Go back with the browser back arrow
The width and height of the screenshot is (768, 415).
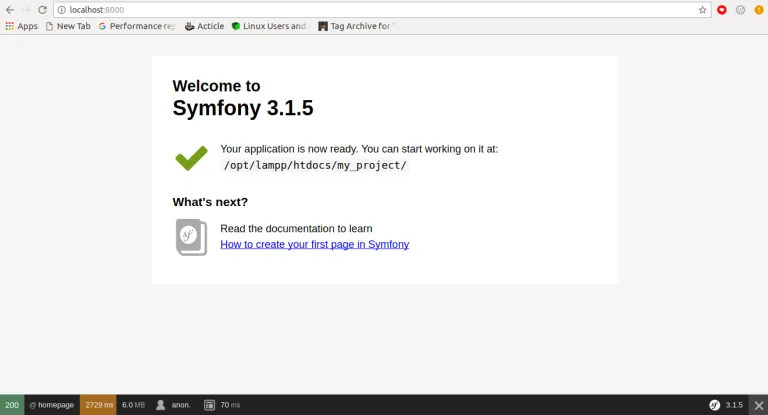tap(10, 10)
